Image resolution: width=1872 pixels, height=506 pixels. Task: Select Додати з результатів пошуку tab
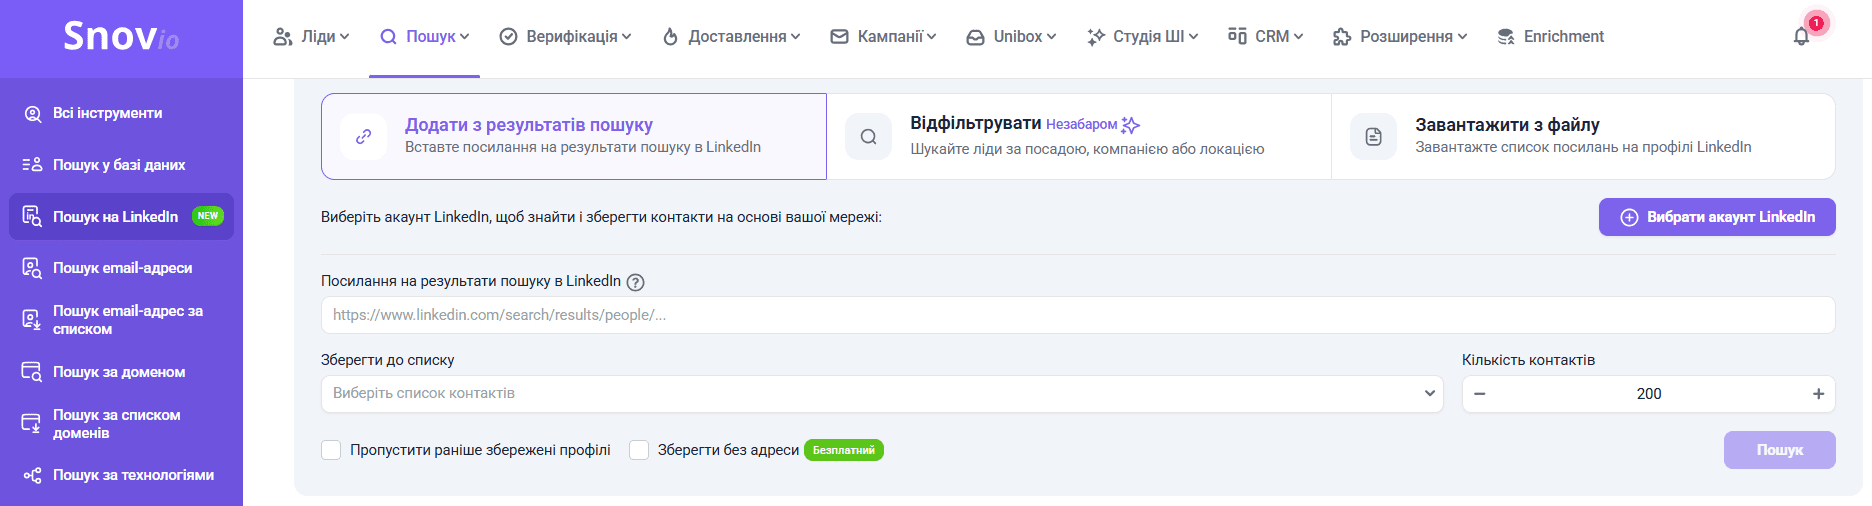point(574,137)
